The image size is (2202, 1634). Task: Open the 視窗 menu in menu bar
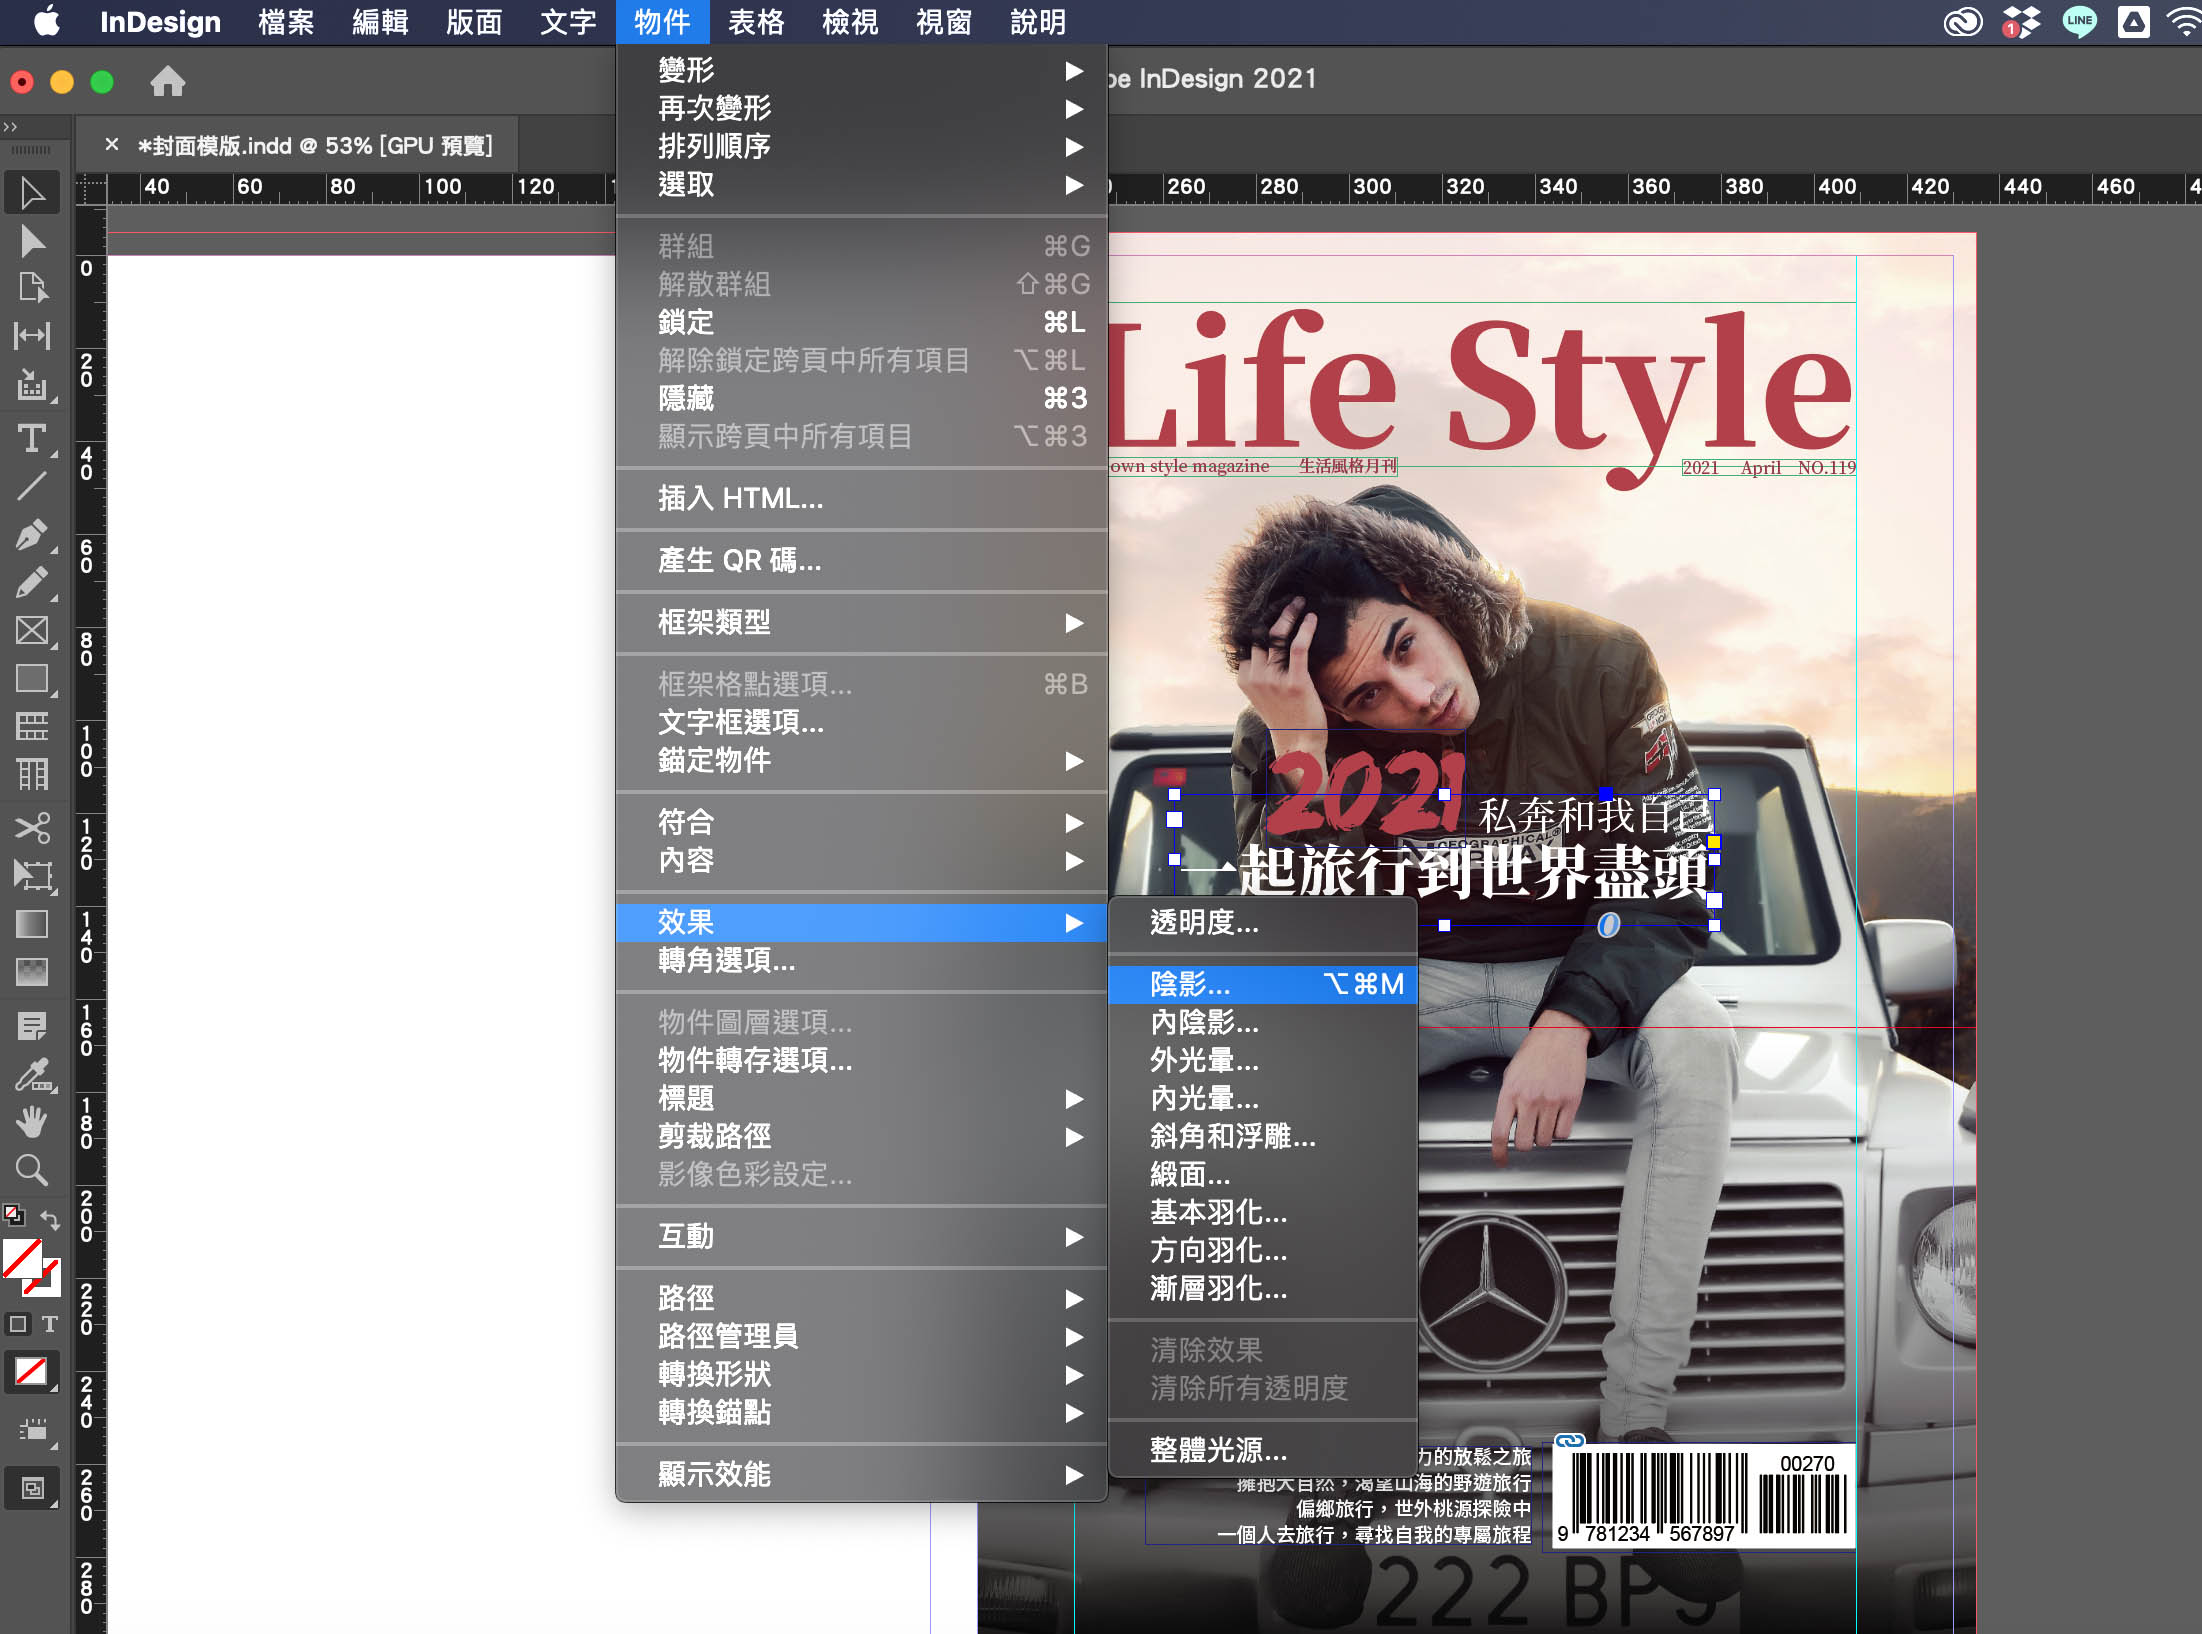pyautogui.click(x=943, y=22)
